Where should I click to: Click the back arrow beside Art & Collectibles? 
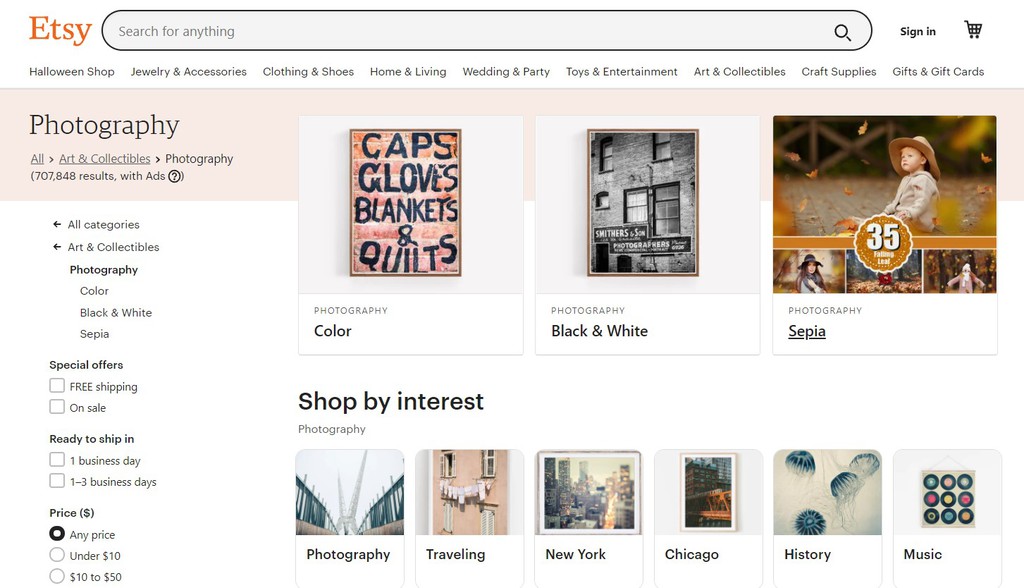[57, 247]
